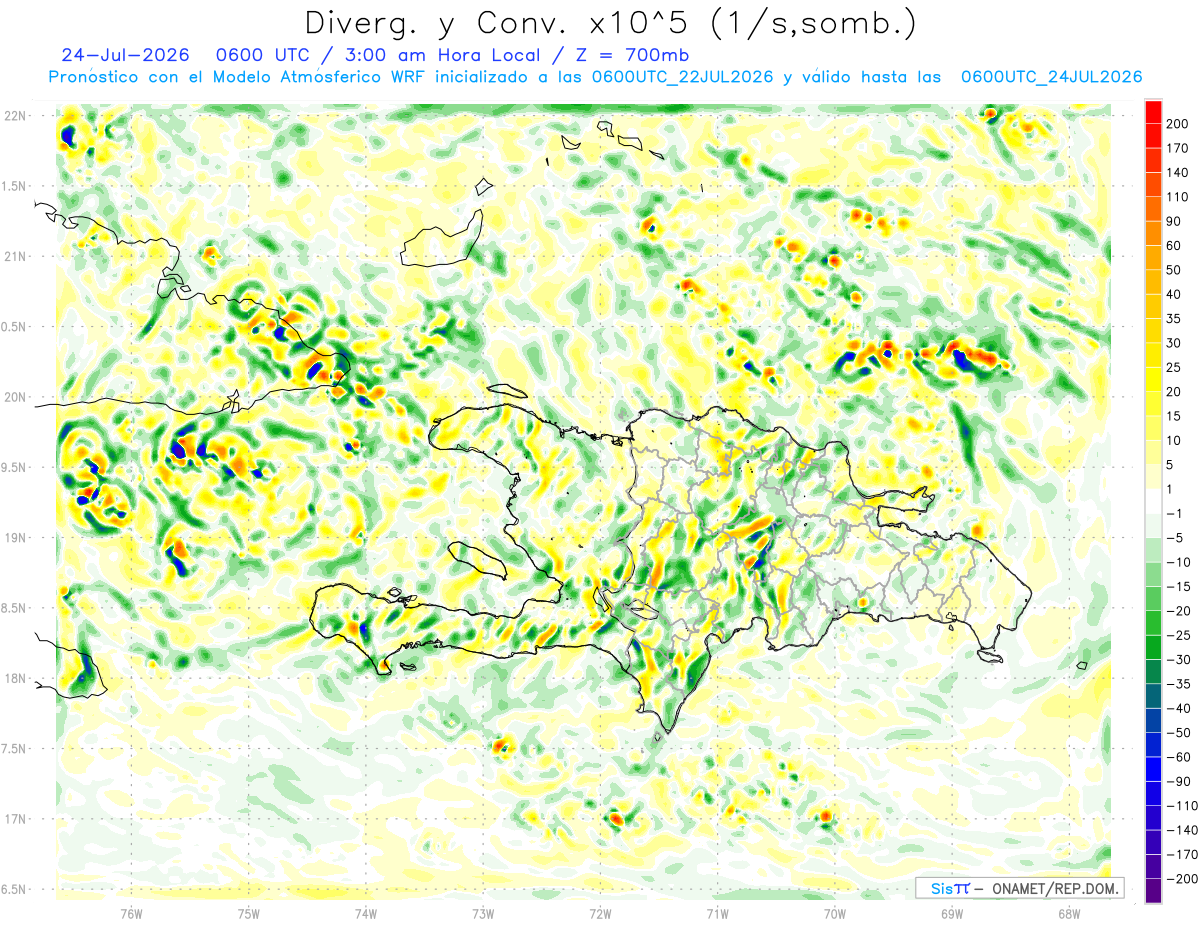The width and height of the screenshot is (1200, 927).
Task: Click the dark red swatch above 200
Action: [x=1153, y=112]
